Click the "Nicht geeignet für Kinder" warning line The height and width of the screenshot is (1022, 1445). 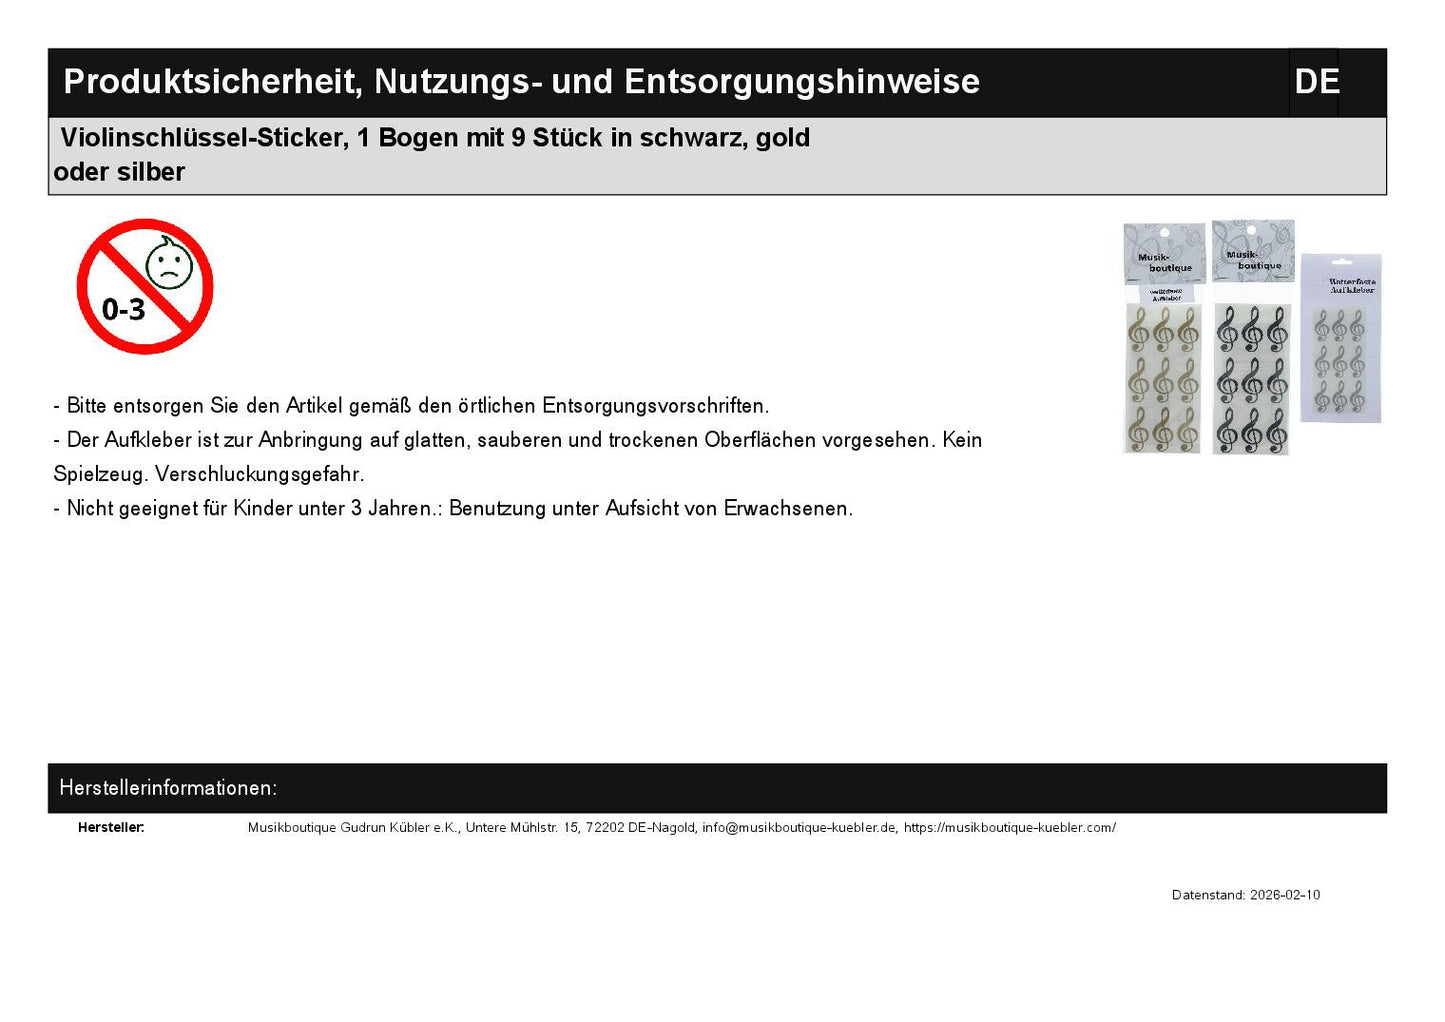pos(453,508)
